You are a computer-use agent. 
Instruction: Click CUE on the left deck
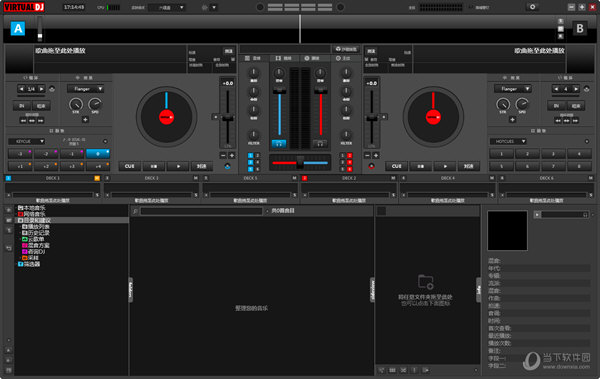[x=130, y=166]
